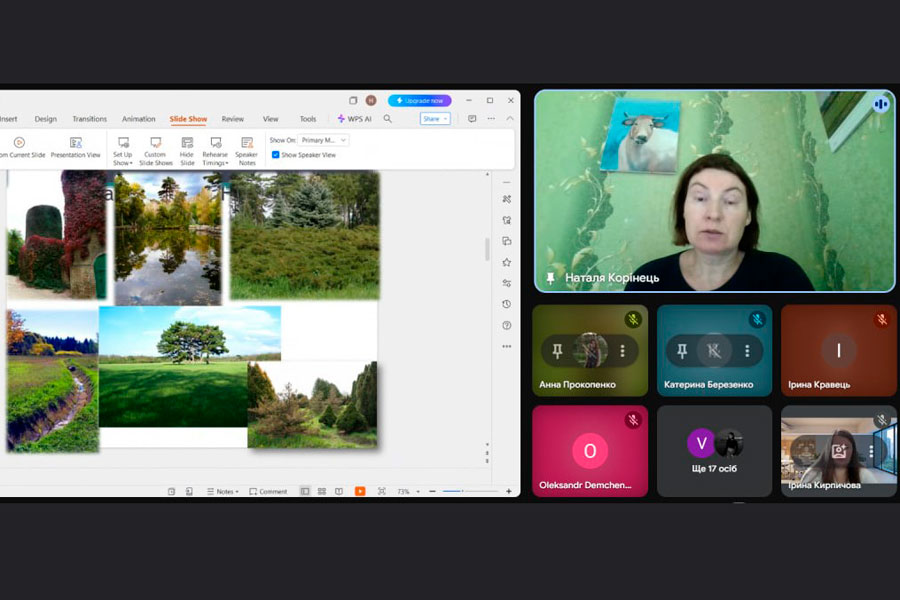Collapse the ribbon with the chevron
The width and height of the screenshot is (900, 600).
tap(510, 119)
